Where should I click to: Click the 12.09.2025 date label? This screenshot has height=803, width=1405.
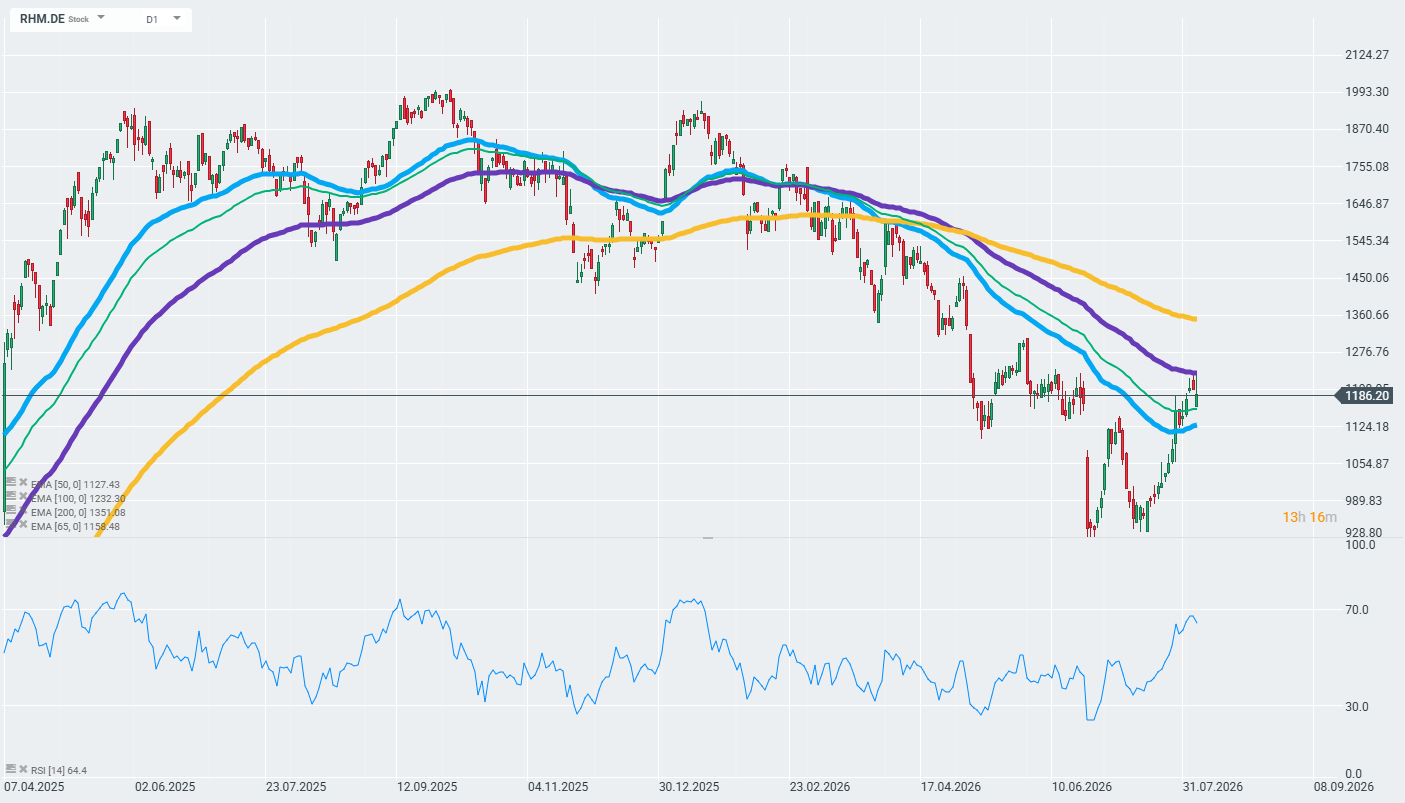[427, 787]
